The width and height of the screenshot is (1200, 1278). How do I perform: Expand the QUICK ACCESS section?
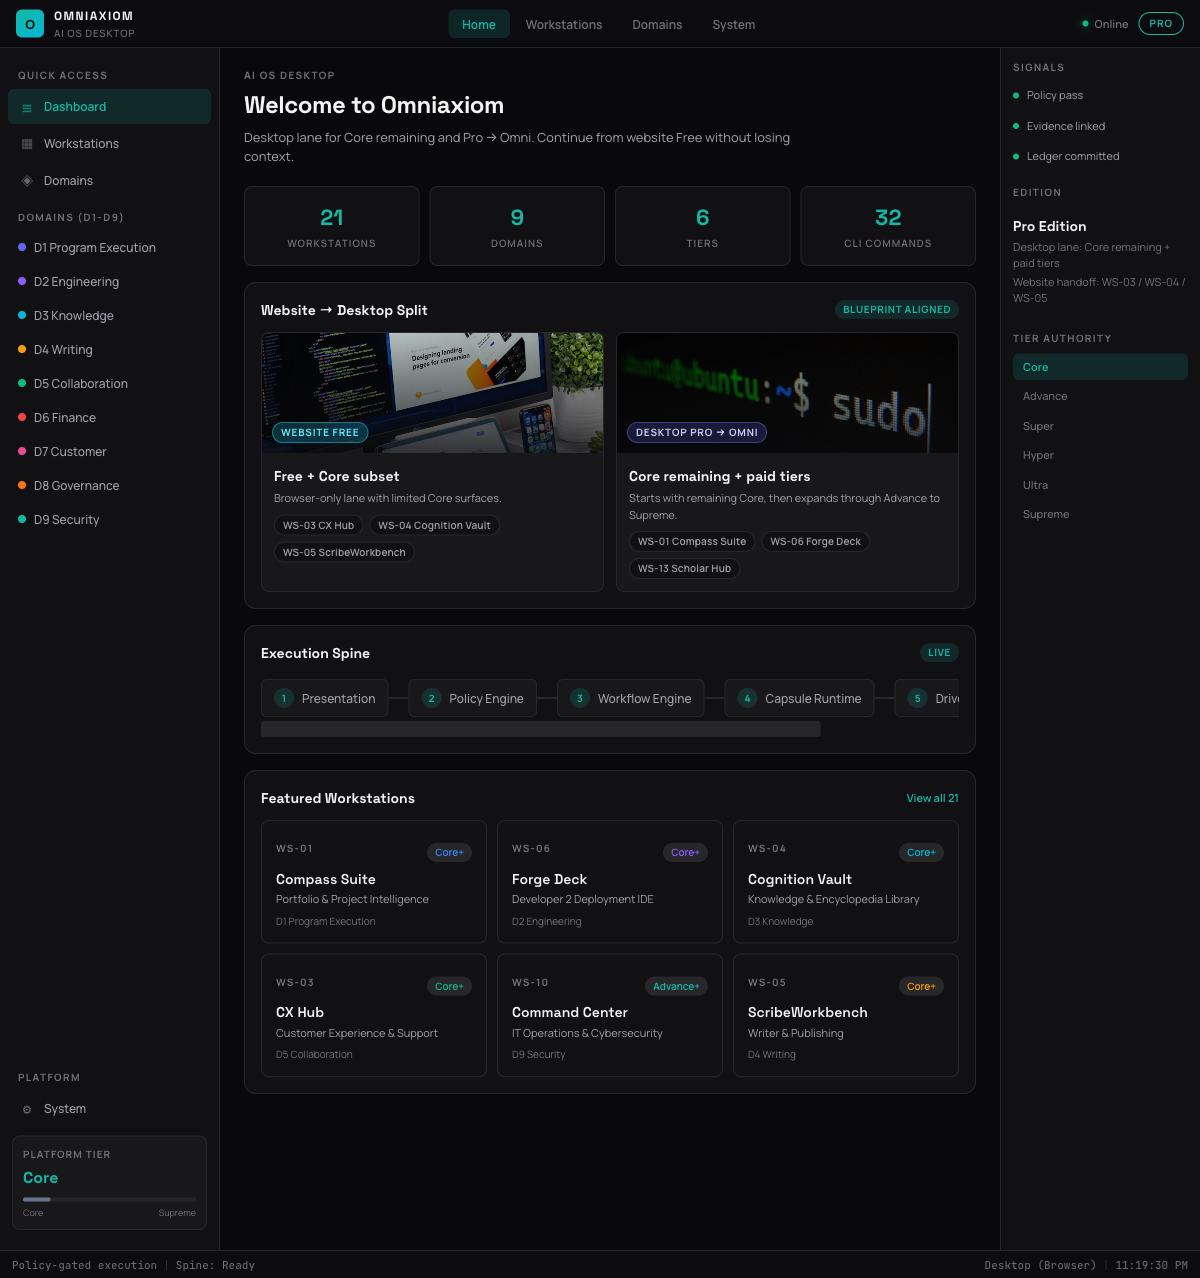(63, 75)
